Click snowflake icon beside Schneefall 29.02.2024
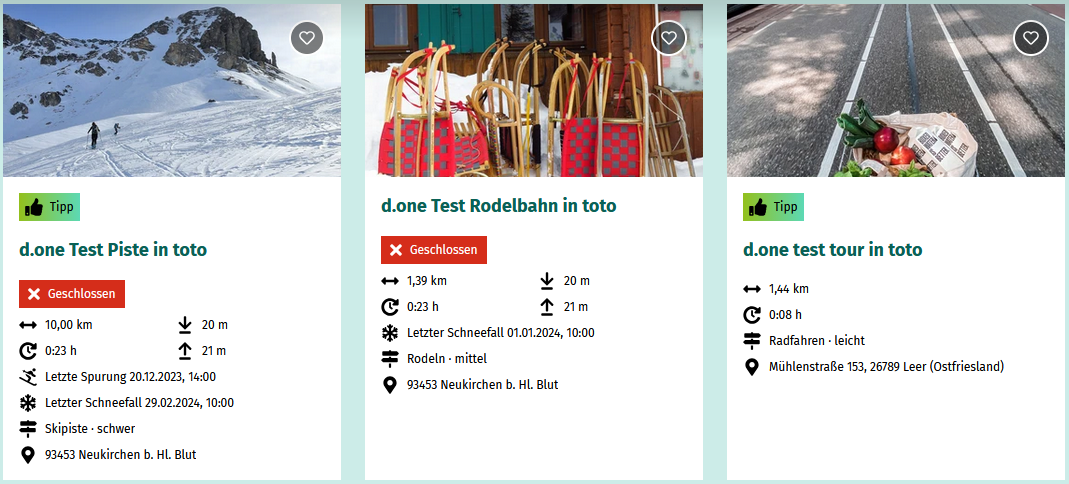Viewport: 1069px width, 484px height. (x=28, y=403)
